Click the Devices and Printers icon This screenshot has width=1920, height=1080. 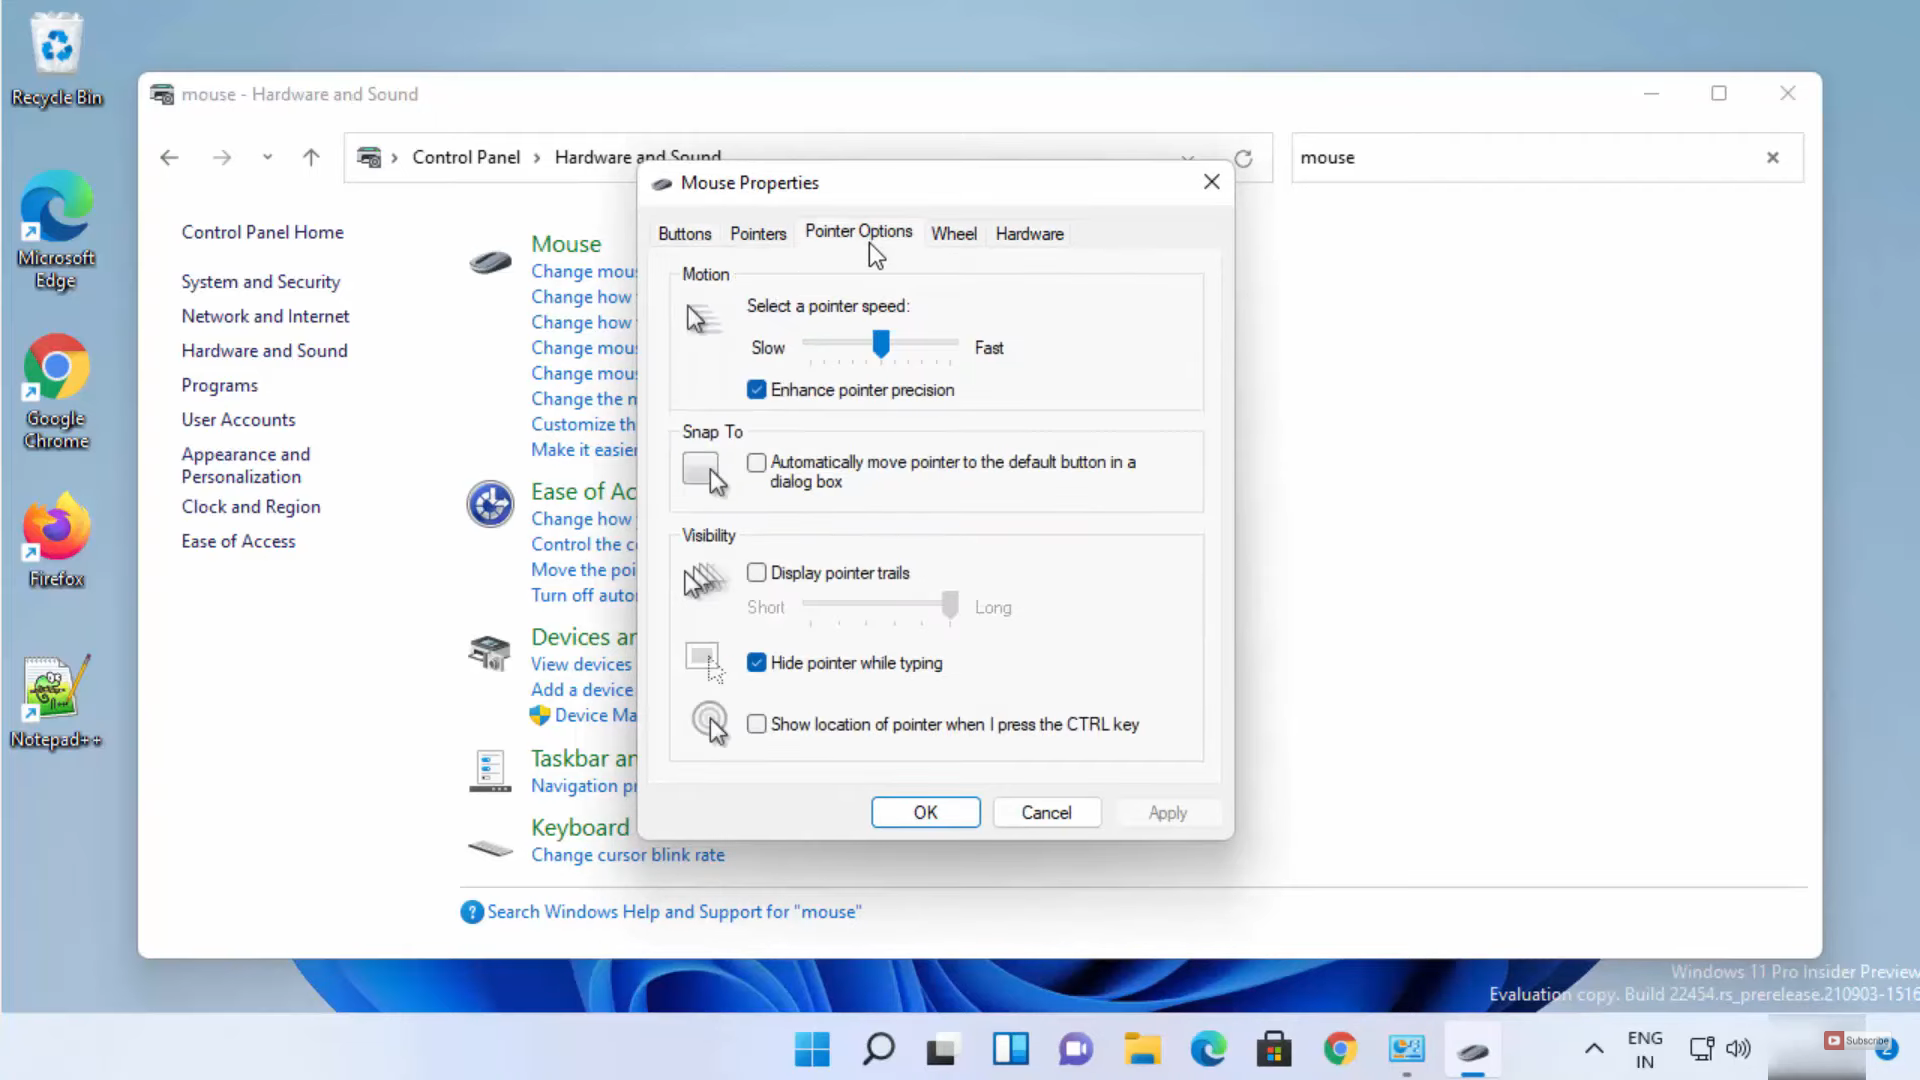[x=490, y=653]
